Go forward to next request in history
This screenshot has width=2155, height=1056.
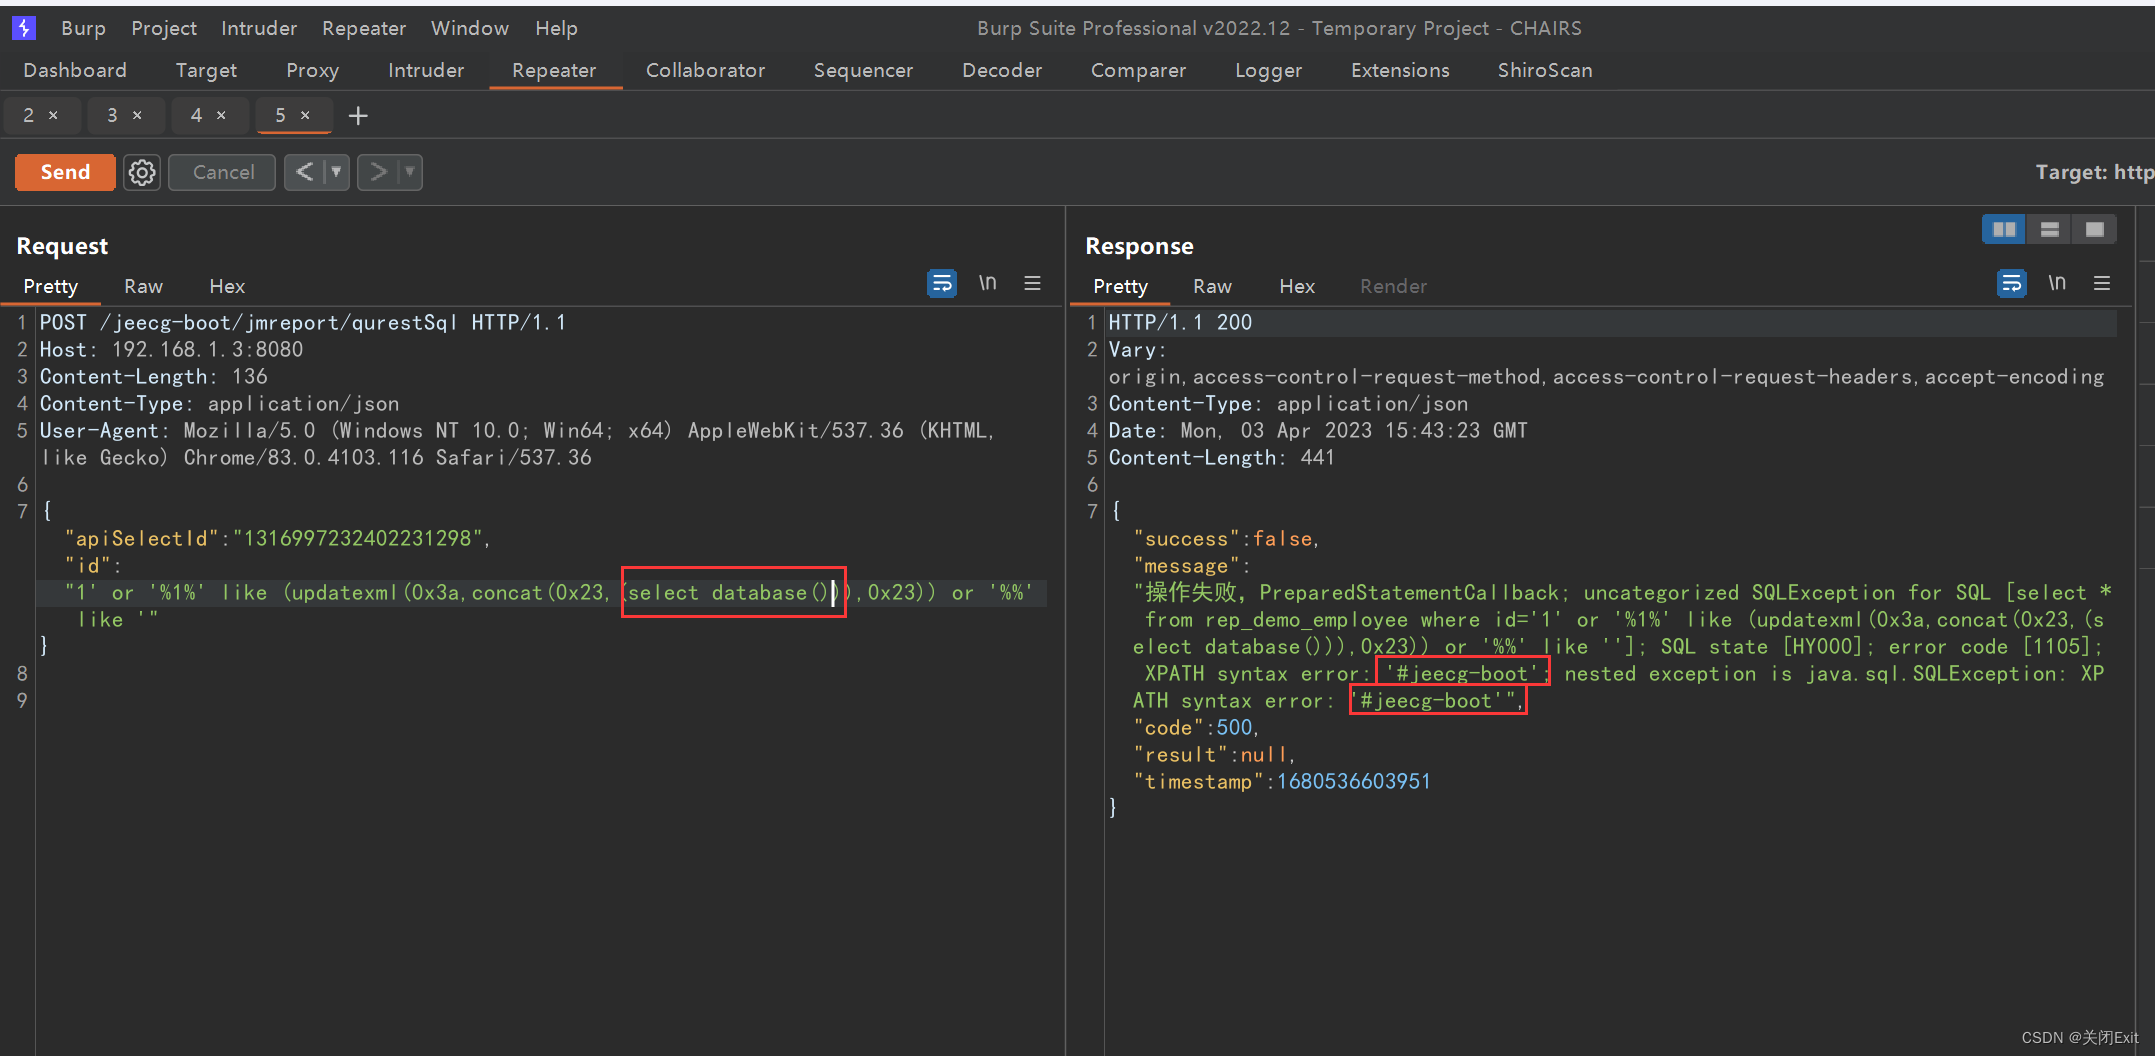pyautogui.click(x=378, y=172)
